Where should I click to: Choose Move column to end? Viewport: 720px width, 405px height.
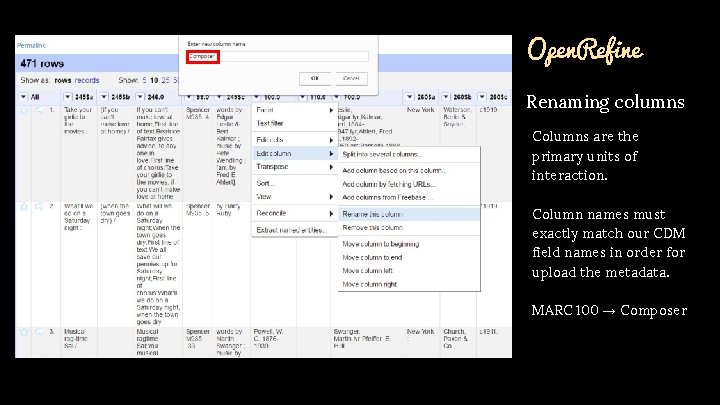pyautogui.click(x=409, y=258)
